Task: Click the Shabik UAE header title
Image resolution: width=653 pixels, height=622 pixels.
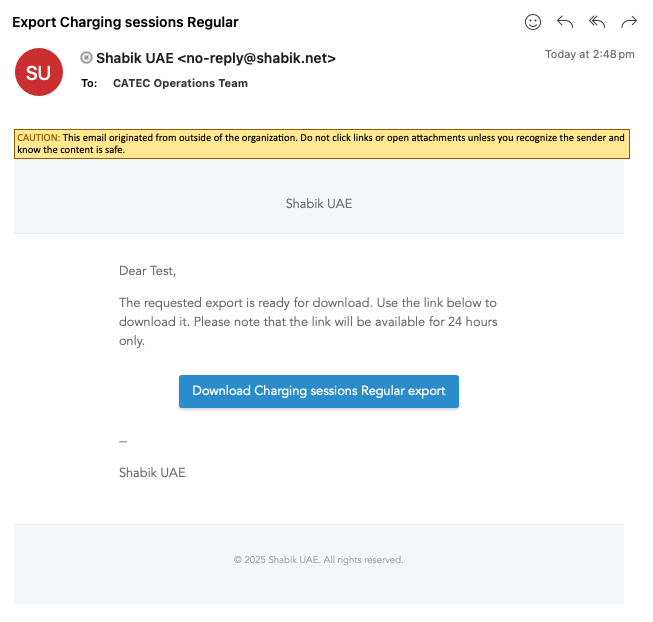Action: 319,204
